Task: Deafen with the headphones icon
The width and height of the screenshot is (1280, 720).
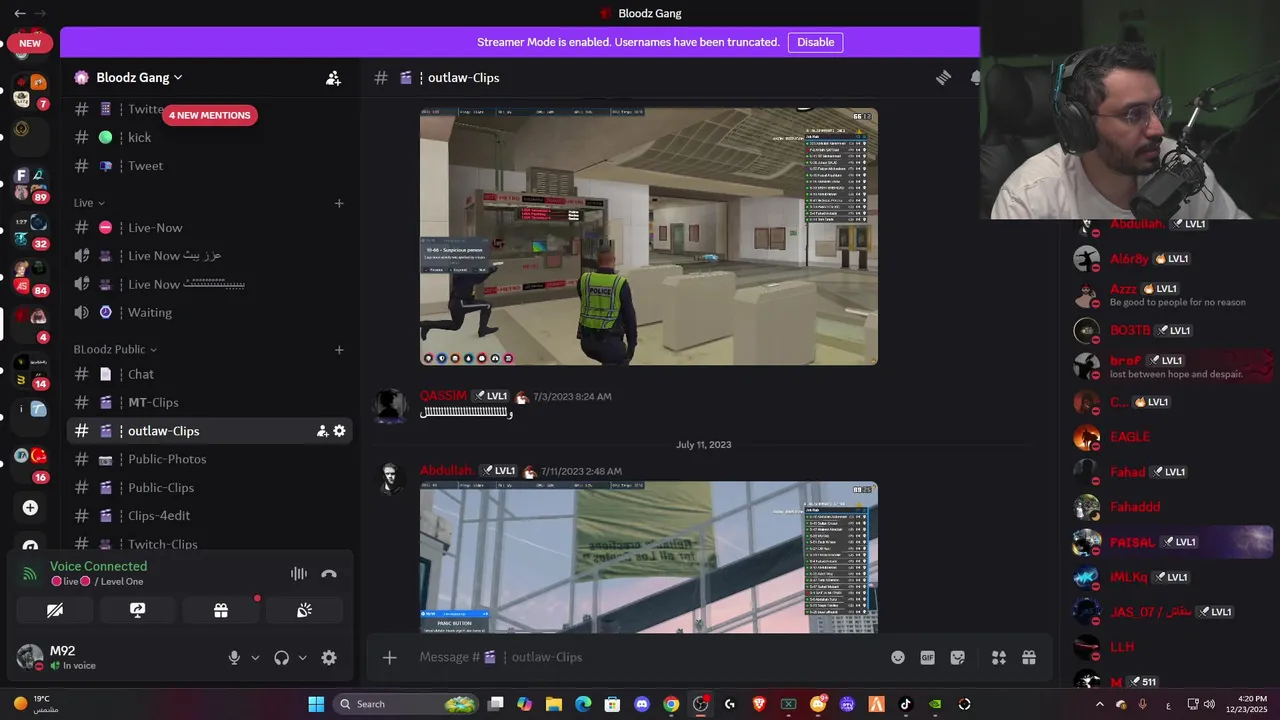Action: pos(281,657)
